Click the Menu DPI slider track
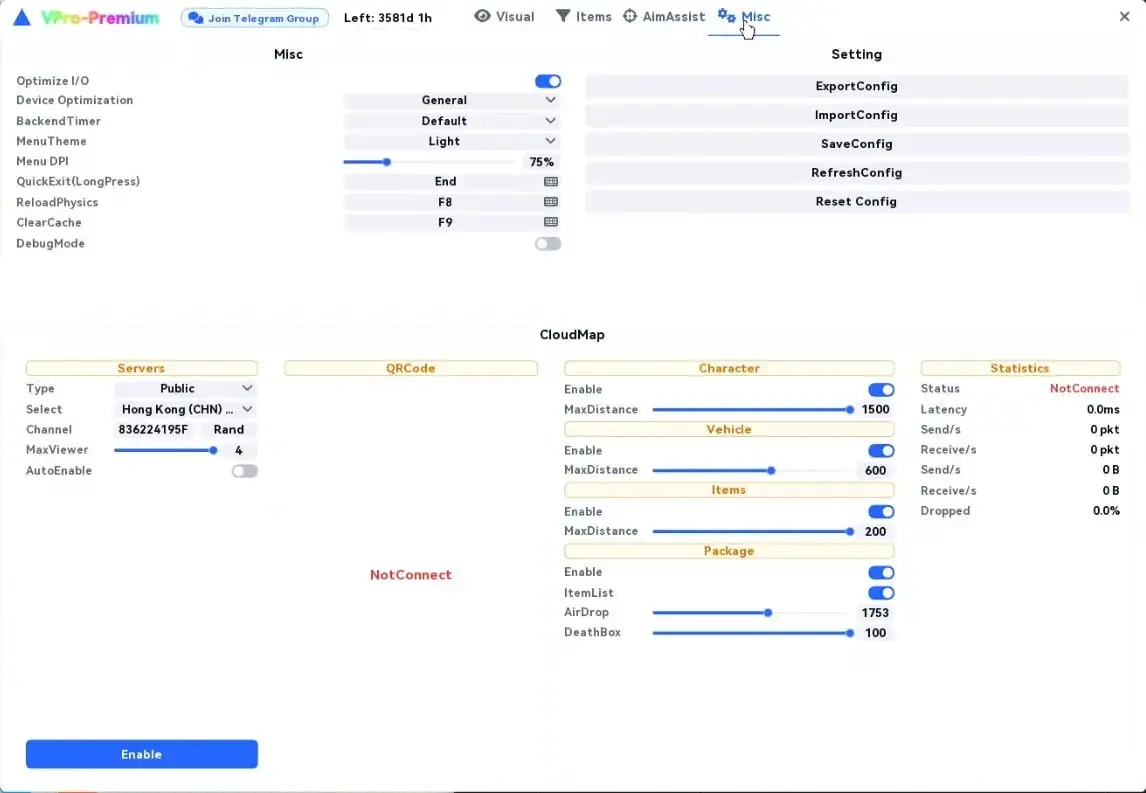The height and width of the screenshot is (793, 1146). pyautogui.click(x=430, y=162)
